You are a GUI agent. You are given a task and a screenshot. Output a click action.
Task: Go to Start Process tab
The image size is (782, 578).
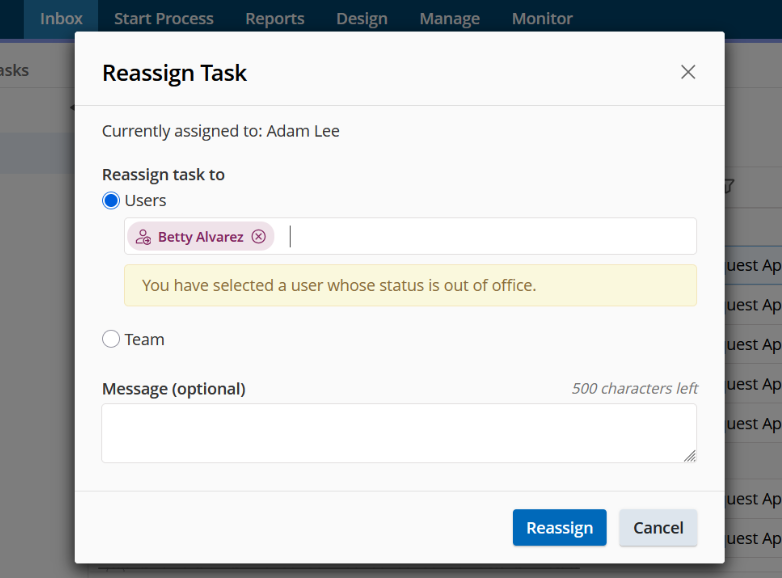click(x=164, y=19)
